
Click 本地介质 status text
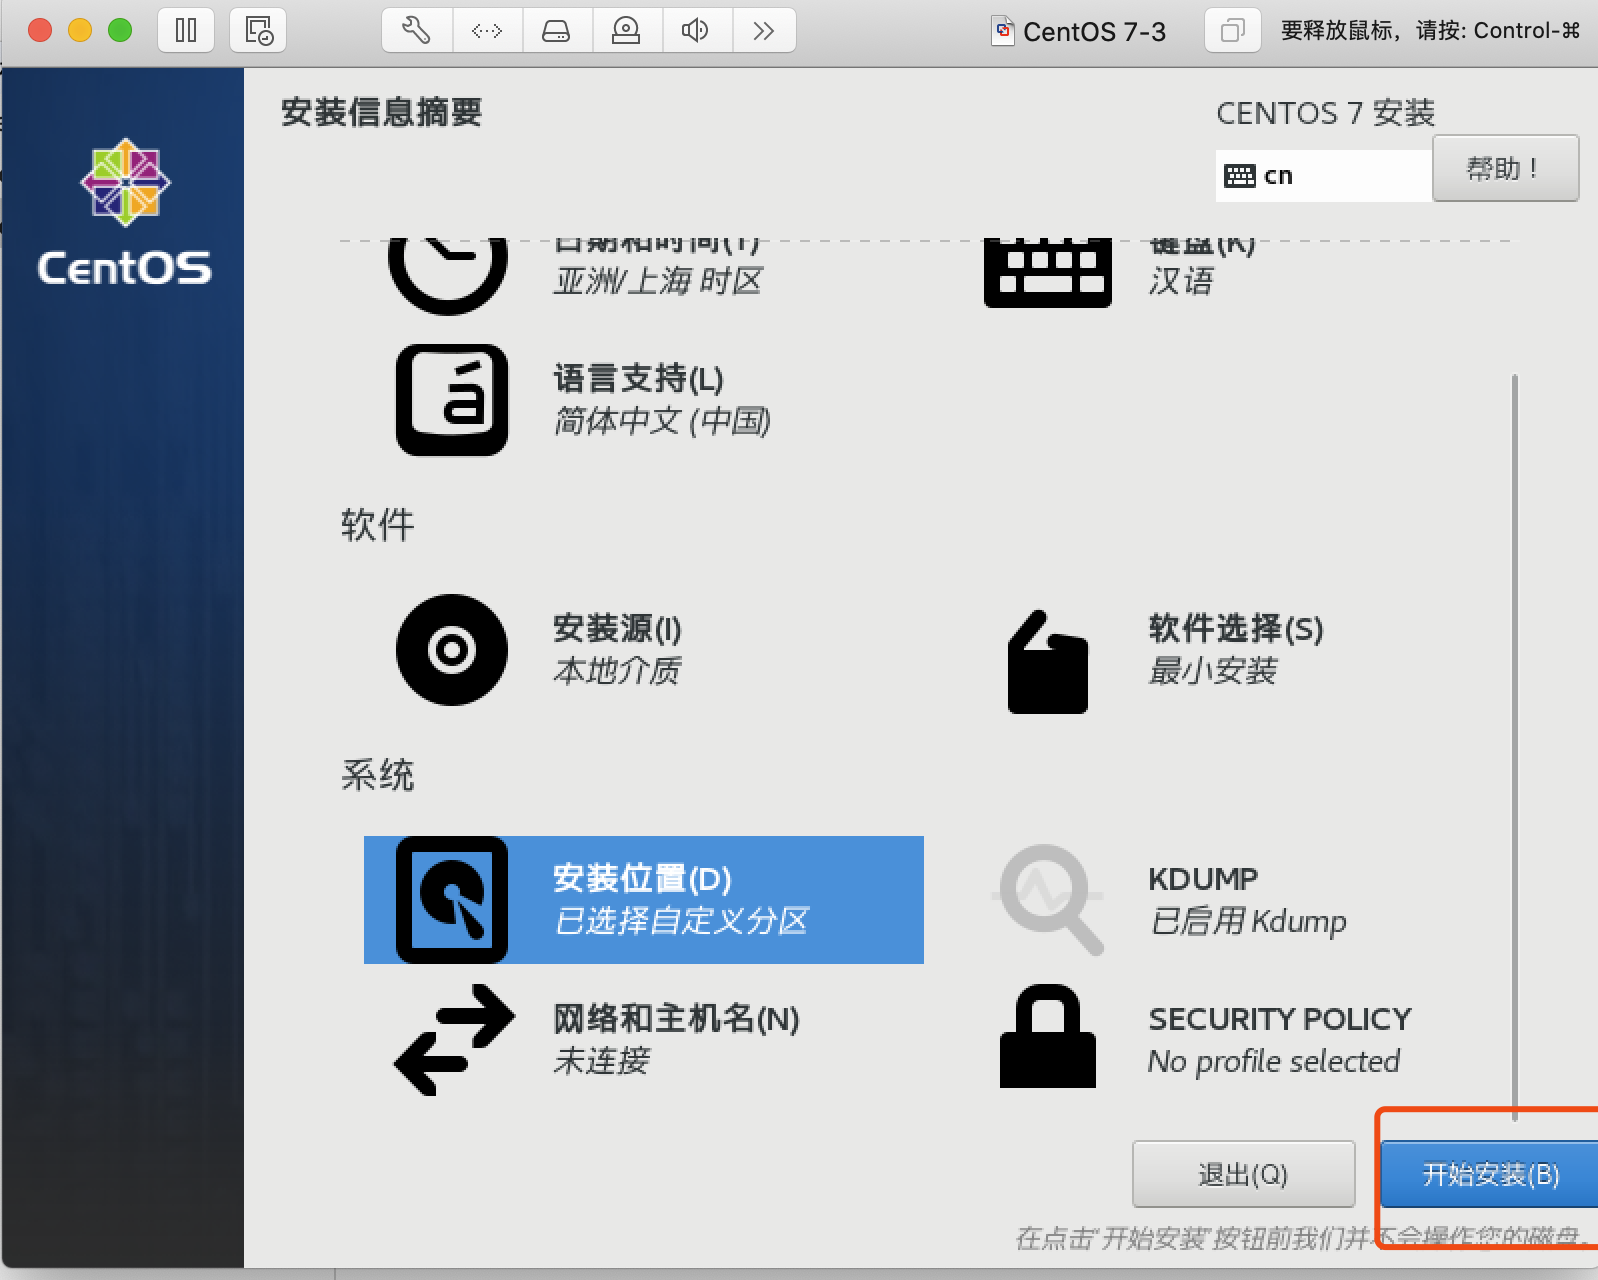(617, 670)
